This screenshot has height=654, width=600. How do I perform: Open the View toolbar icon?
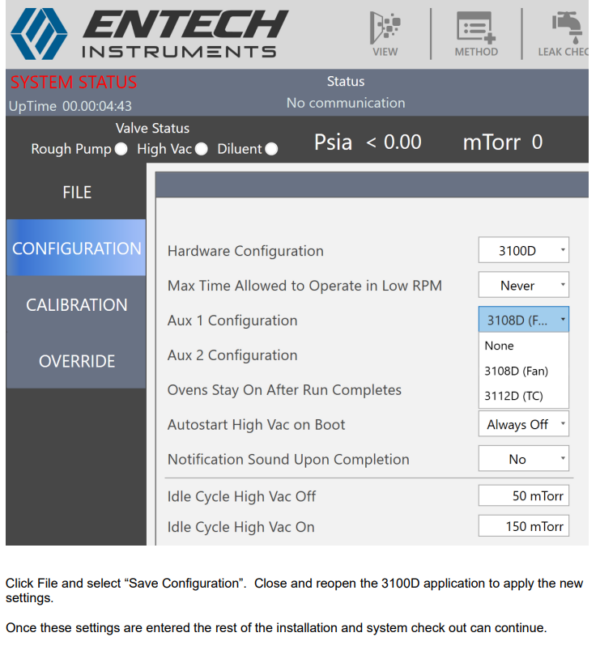tap(384, 33)
